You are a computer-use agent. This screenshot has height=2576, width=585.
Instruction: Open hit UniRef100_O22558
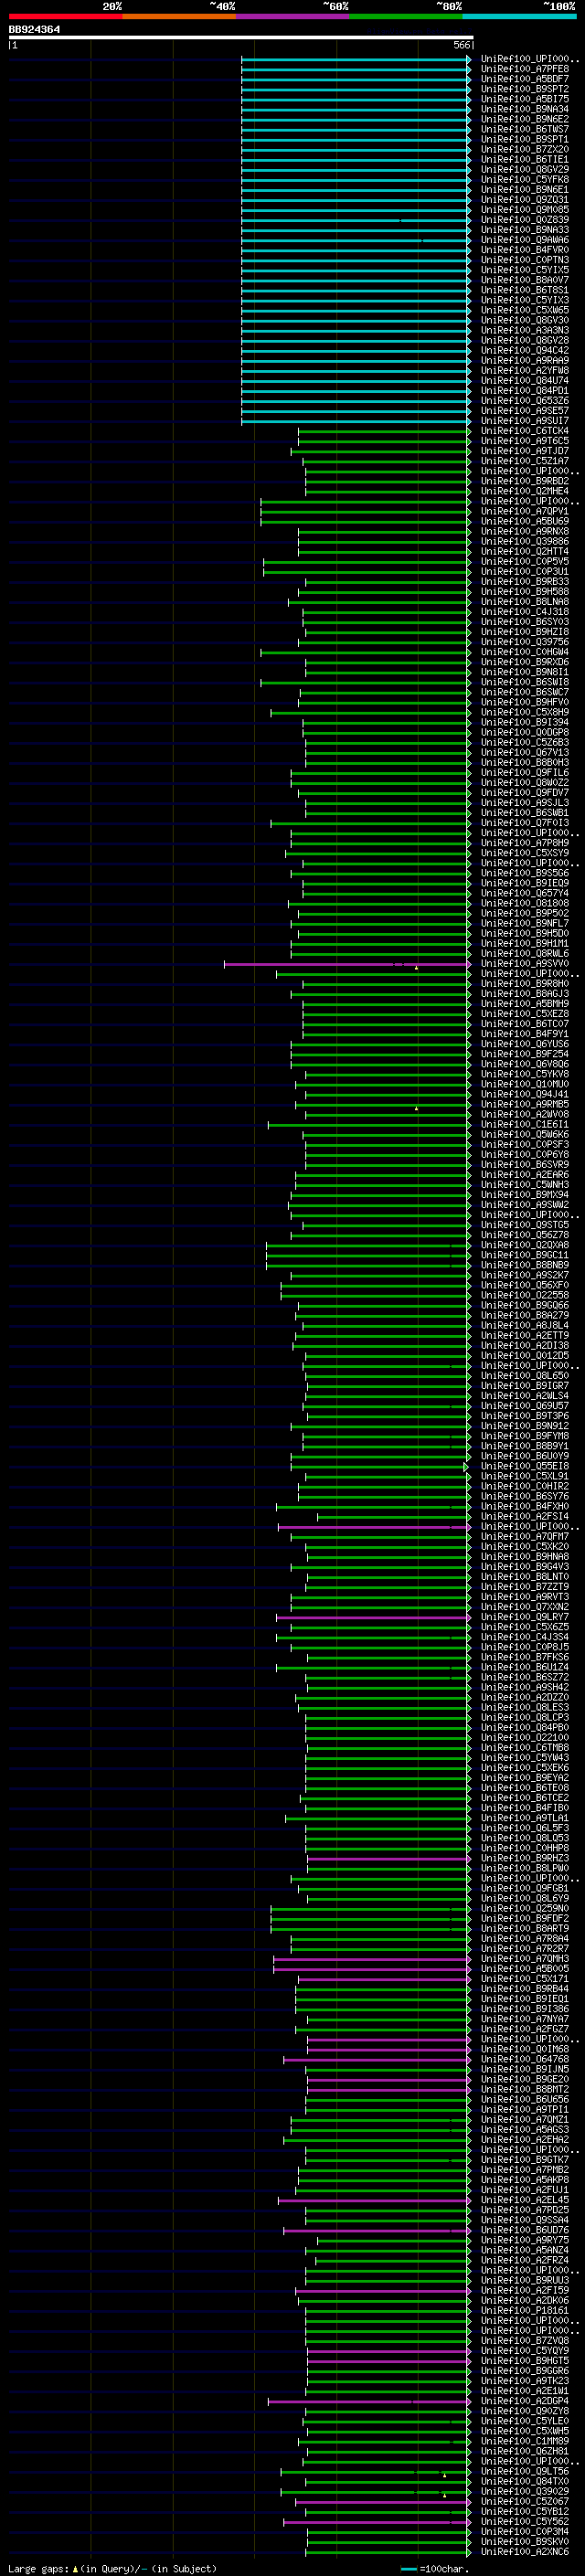pos(524,1295)
